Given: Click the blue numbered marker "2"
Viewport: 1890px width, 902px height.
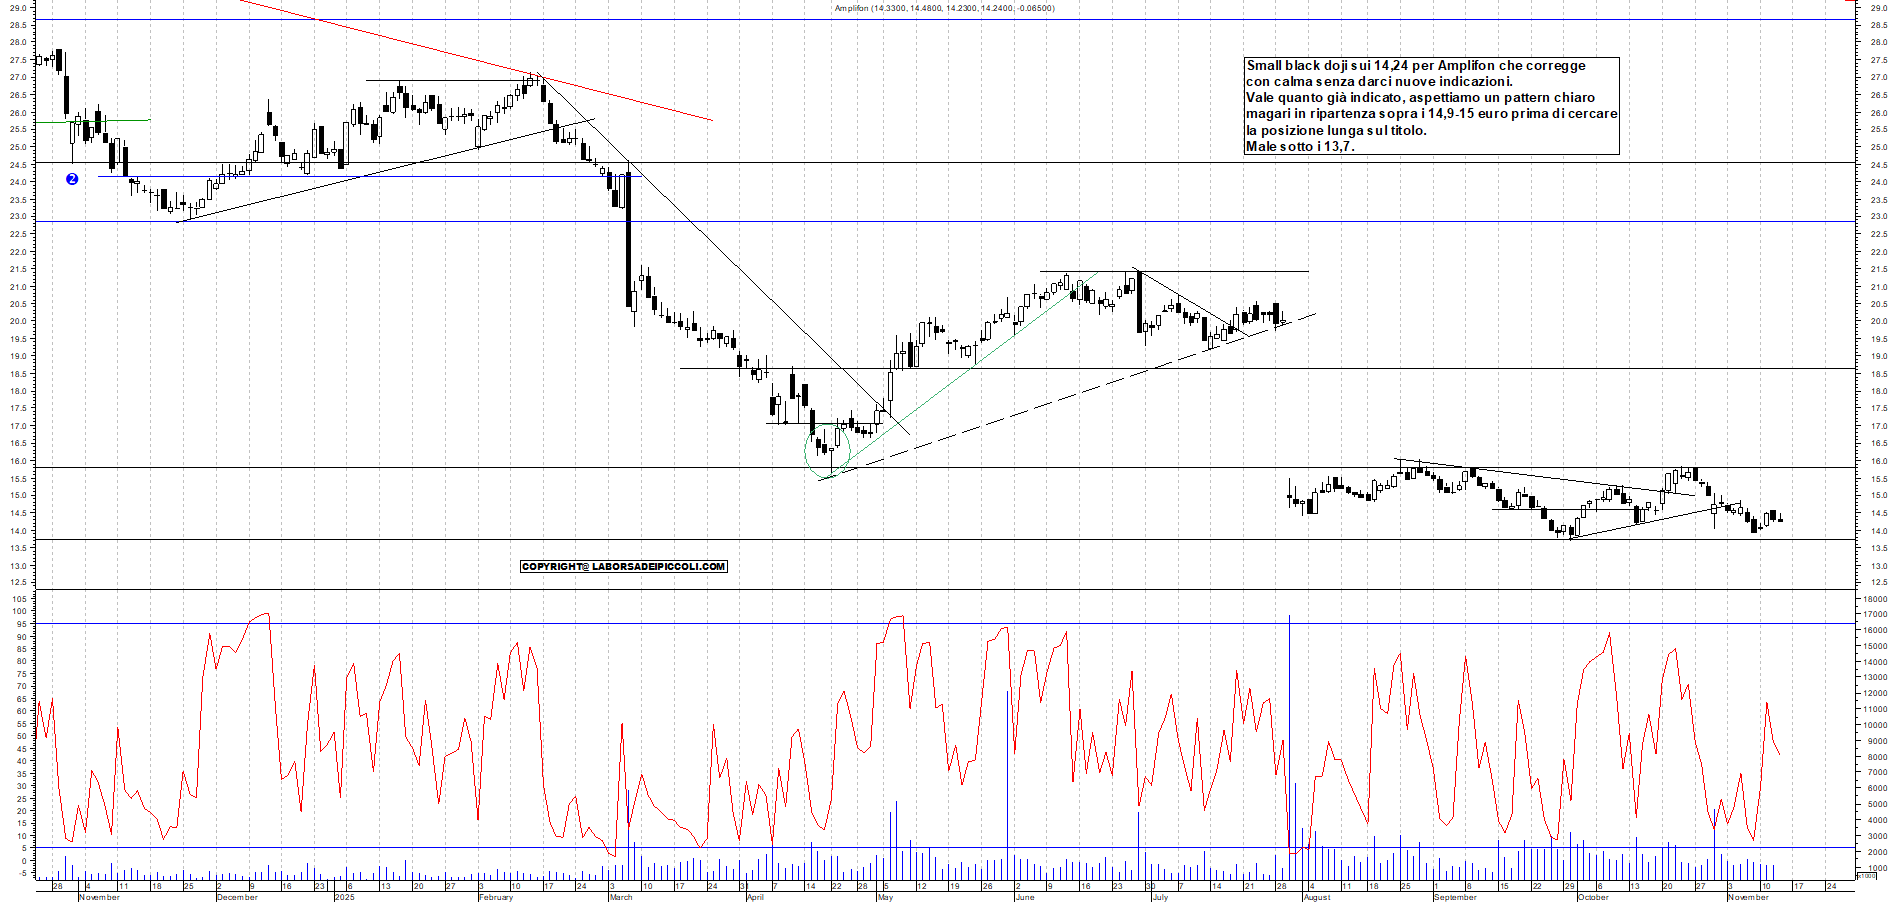Looking at the screenshot, I should tap(71, 178).
